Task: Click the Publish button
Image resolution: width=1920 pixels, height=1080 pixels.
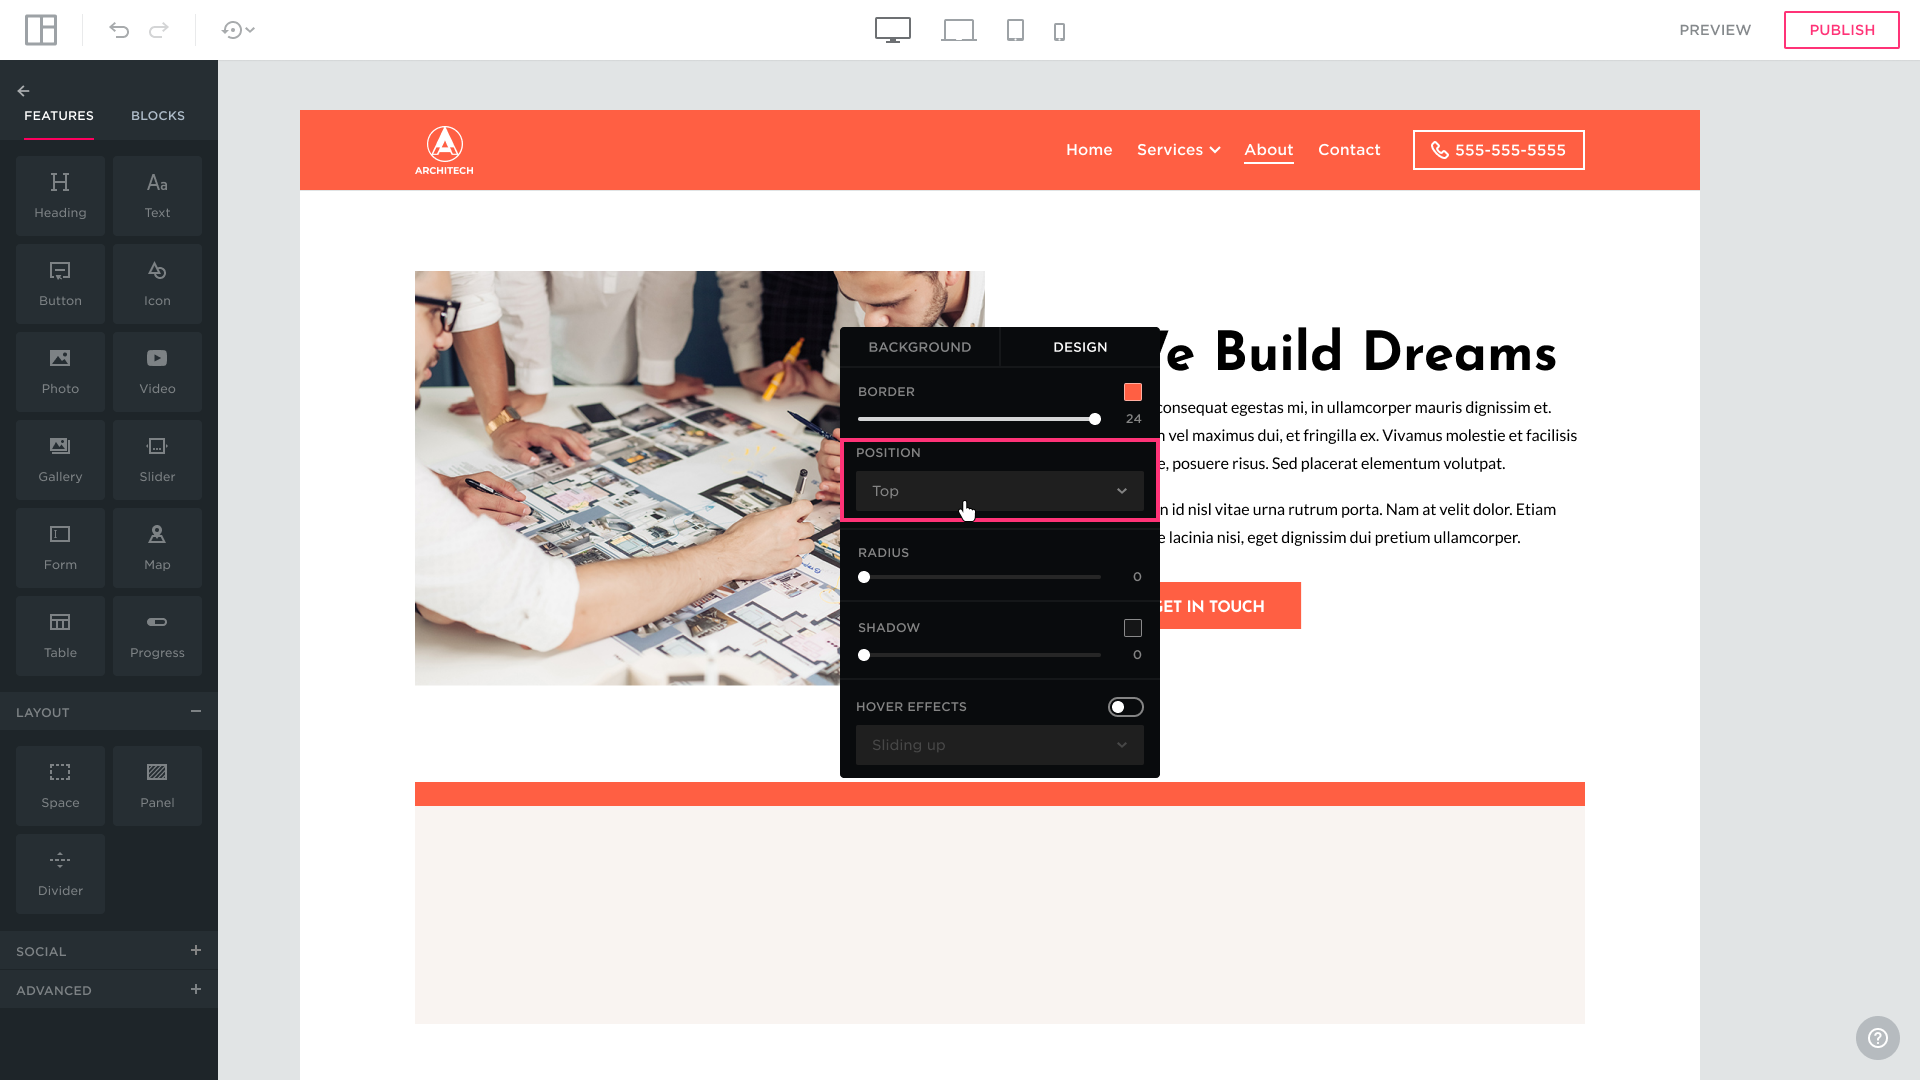Action: (1841, 30)
